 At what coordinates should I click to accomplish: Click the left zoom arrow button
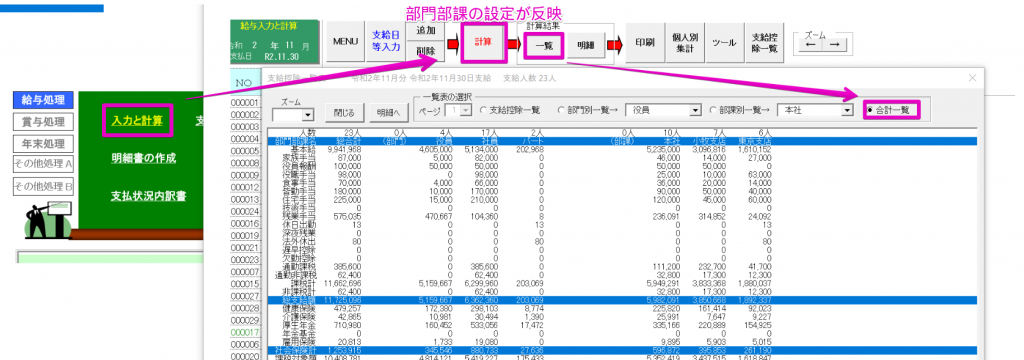(810, 45)
